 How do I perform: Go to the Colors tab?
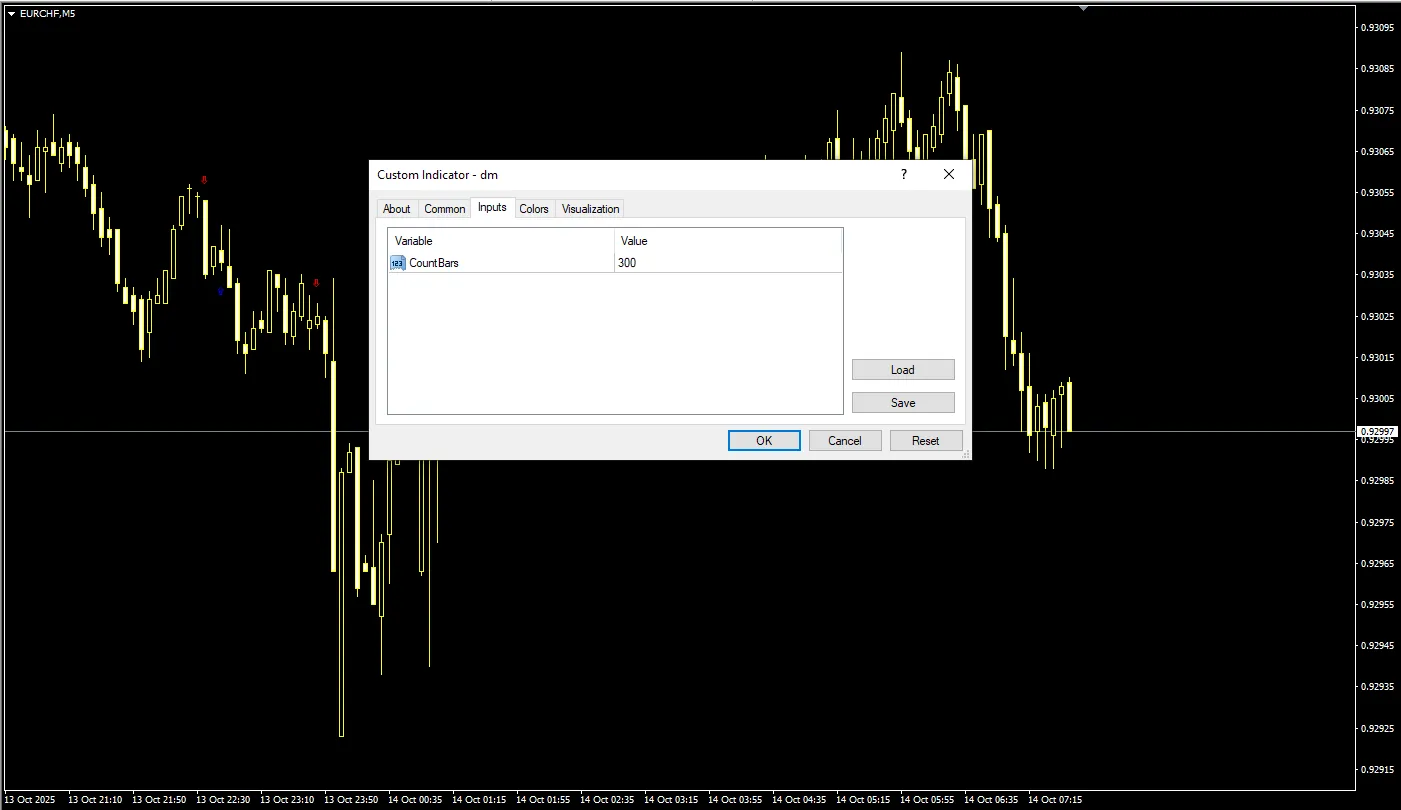click(x=534, y=209)
